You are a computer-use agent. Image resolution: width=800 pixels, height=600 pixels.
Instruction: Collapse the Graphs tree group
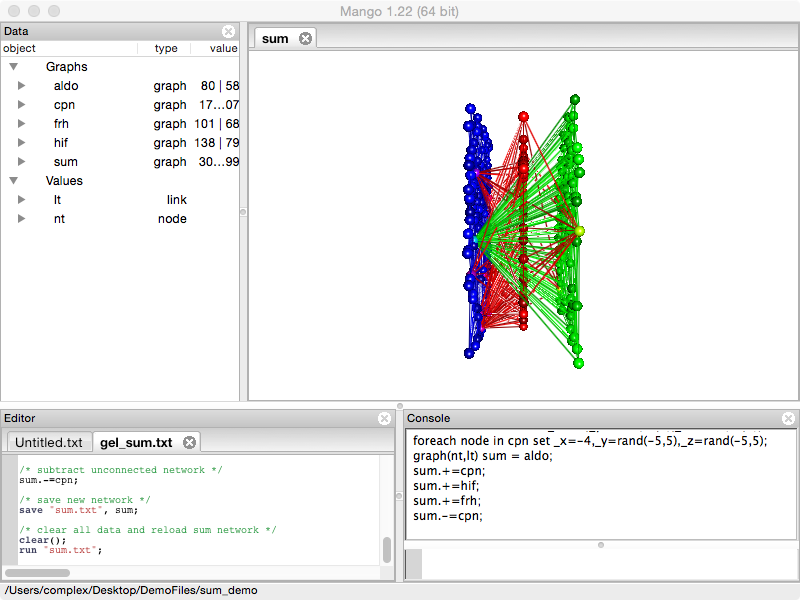[13, 67]
